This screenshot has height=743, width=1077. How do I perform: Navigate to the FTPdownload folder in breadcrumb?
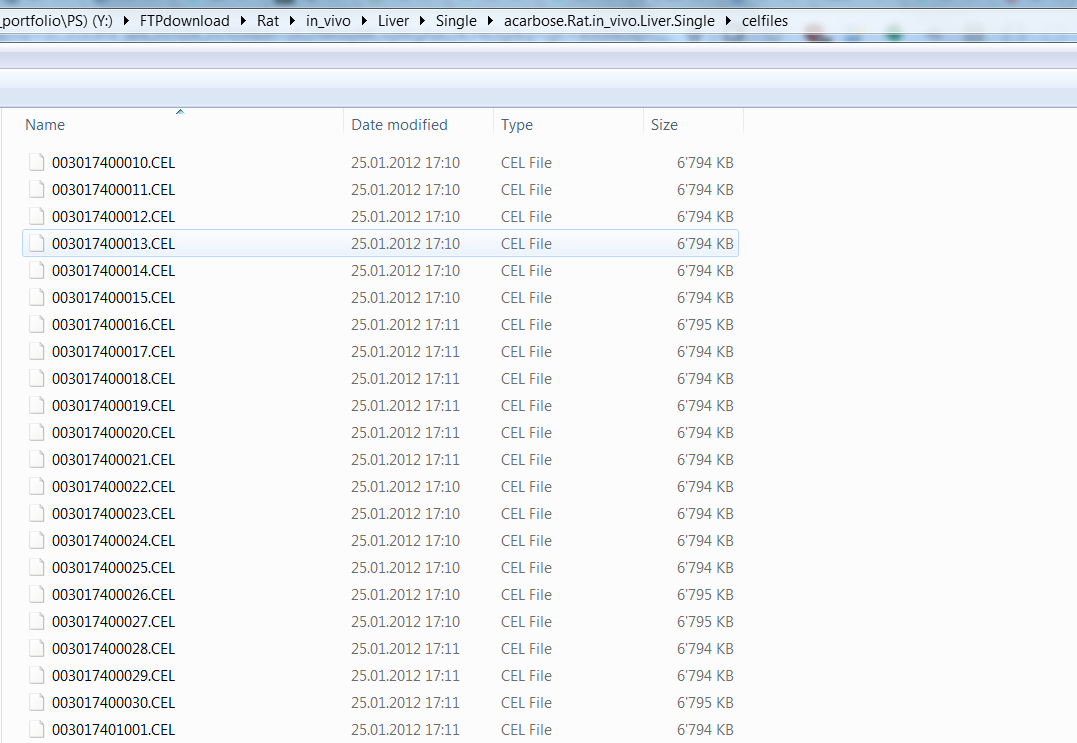click(x=185, y=21)
